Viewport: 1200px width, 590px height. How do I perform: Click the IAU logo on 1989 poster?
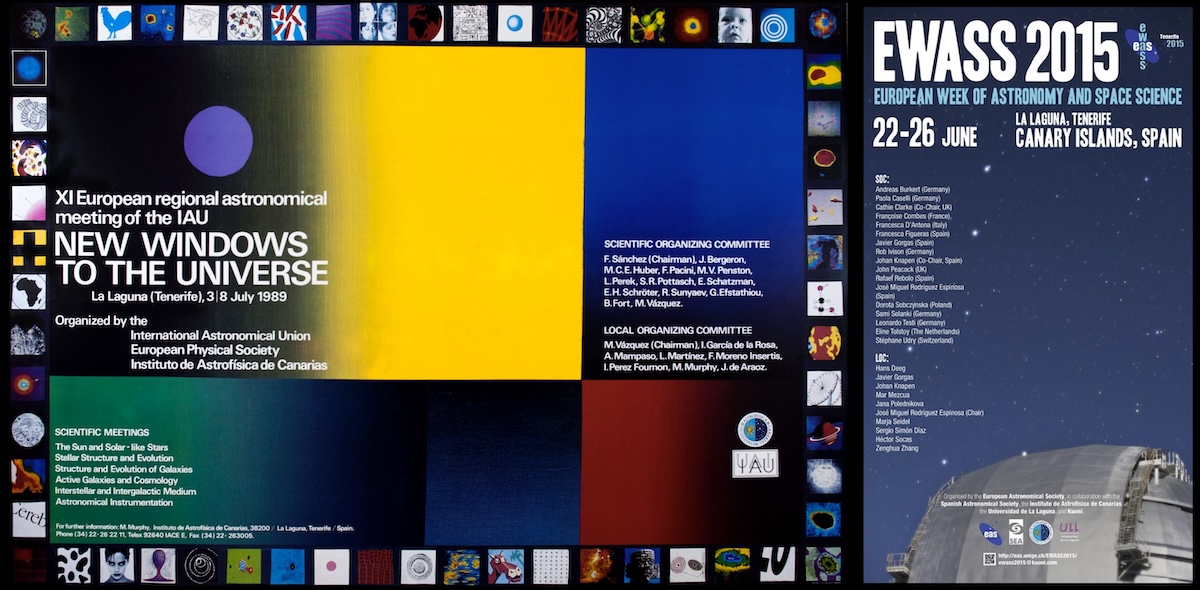tap(755, 463)
